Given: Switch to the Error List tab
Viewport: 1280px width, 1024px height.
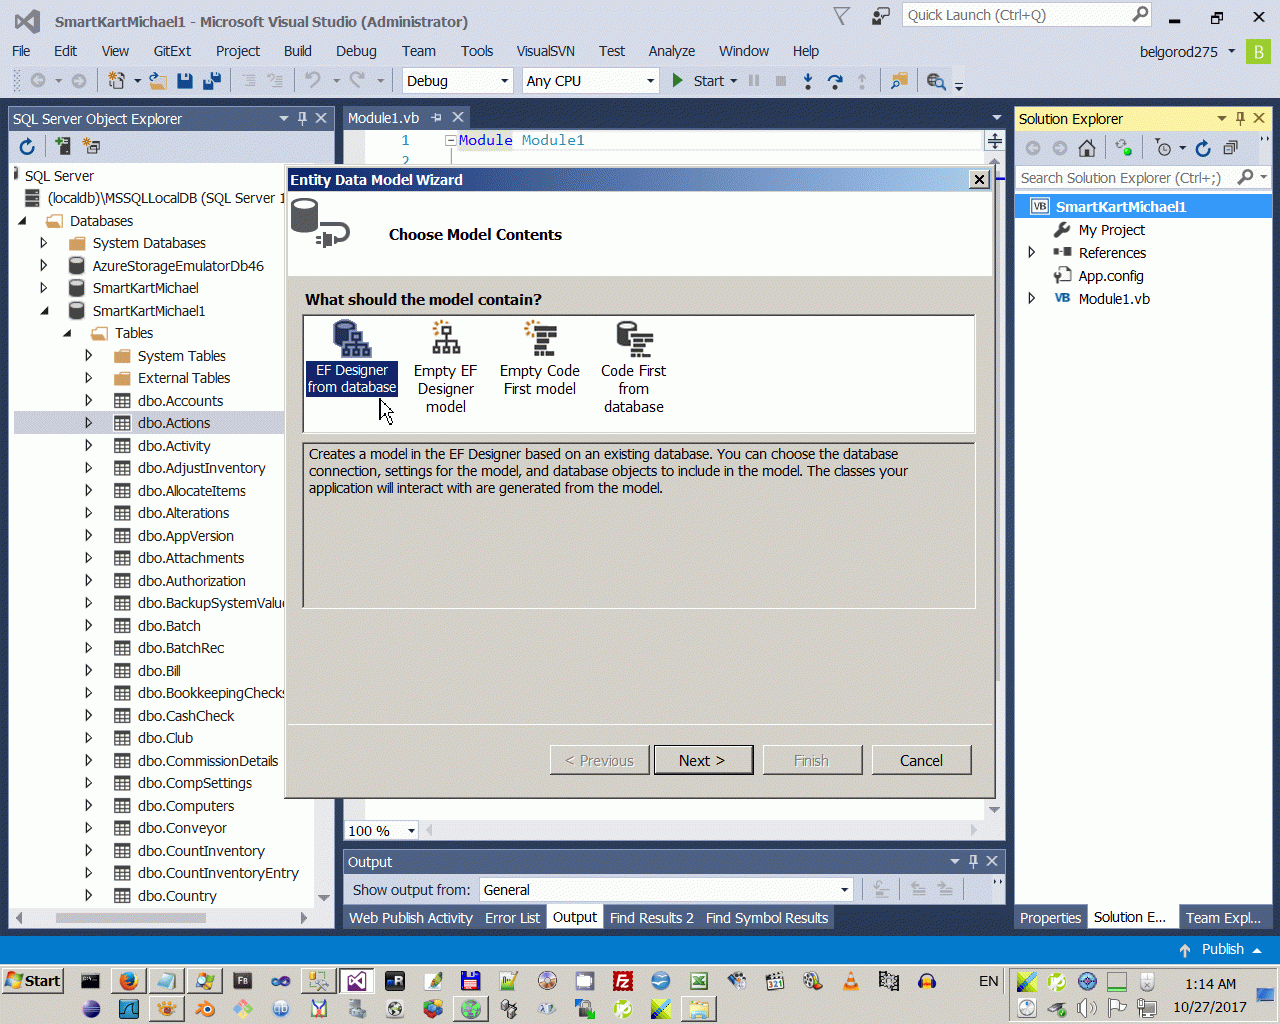Looking at the screenshot, I should click(x=512, y=918).
